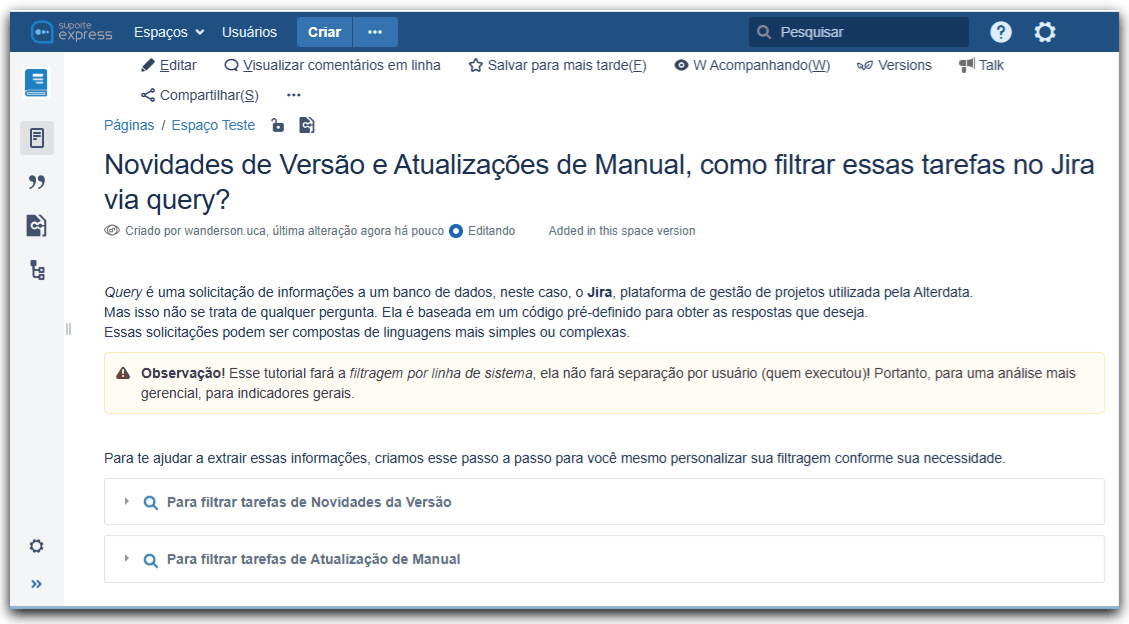The image size is (1129, 624).
Task: Open the top-bar administration gear
Action: [x=1045, y=32]
